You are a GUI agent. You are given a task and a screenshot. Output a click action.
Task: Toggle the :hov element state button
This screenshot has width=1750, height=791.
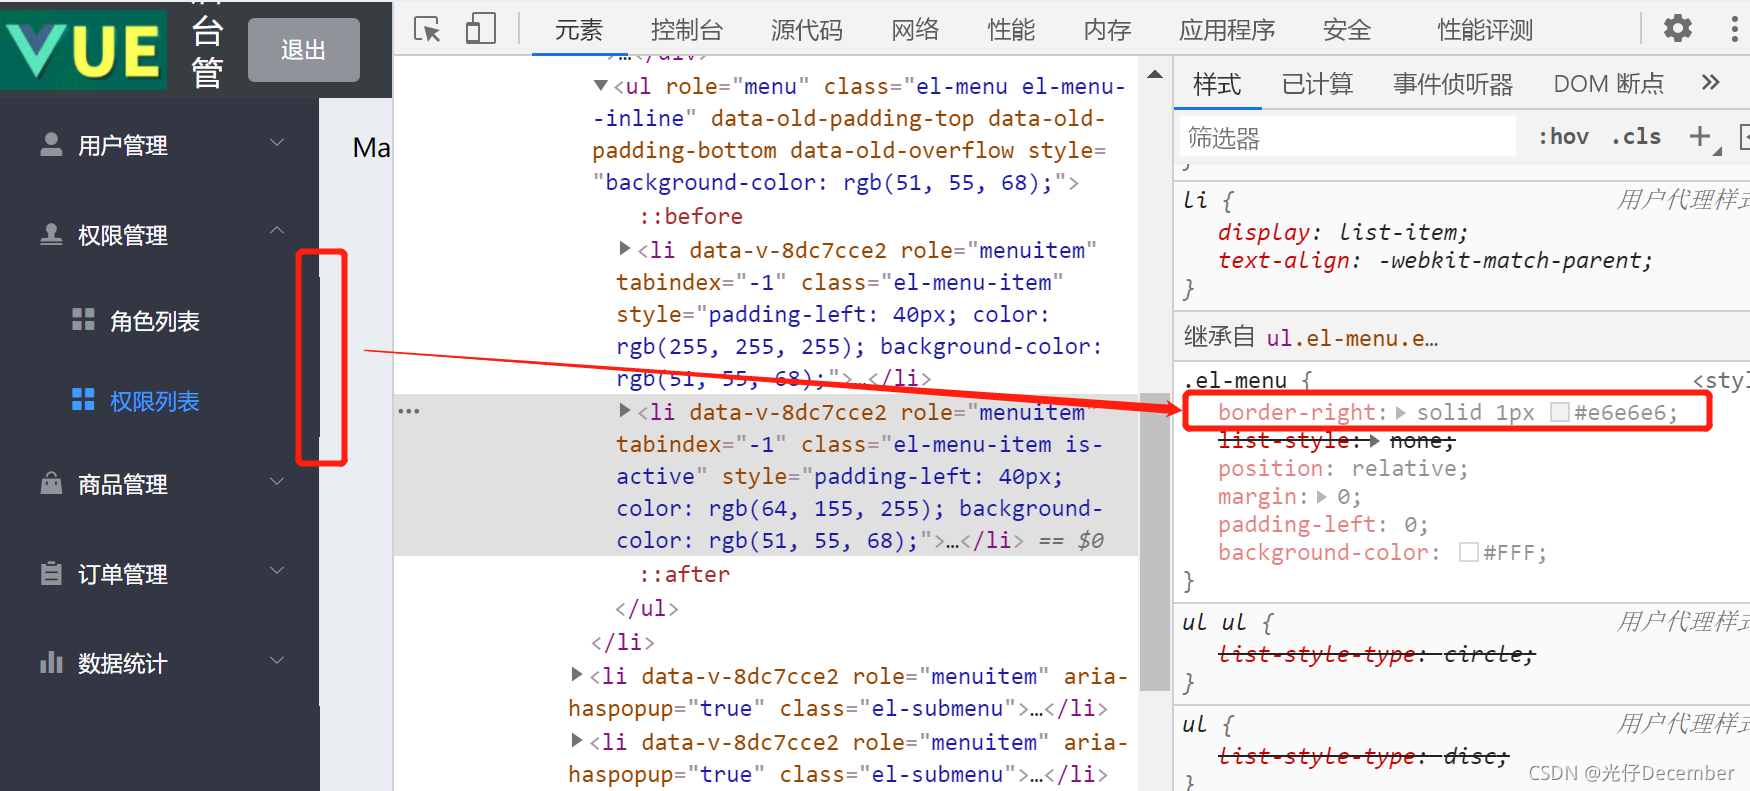pos(1563,136)
